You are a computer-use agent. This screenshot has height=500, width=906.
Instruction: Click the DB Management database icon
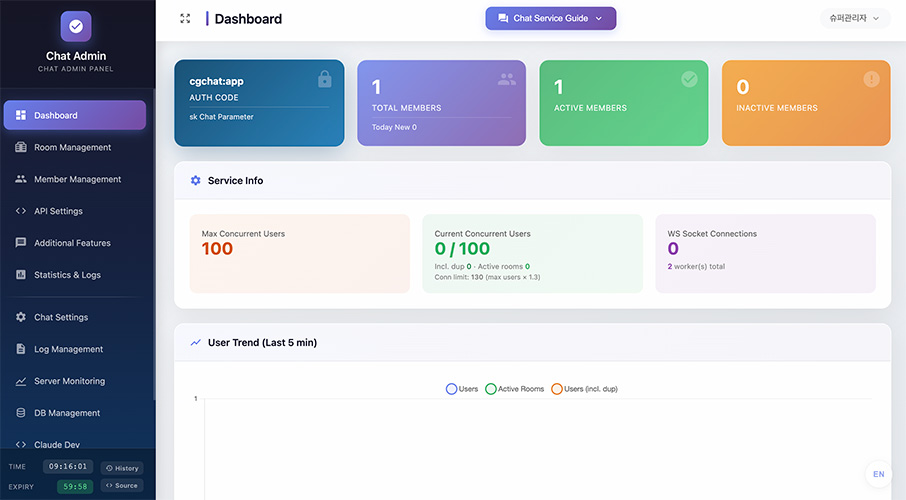[x=21, y=413]
